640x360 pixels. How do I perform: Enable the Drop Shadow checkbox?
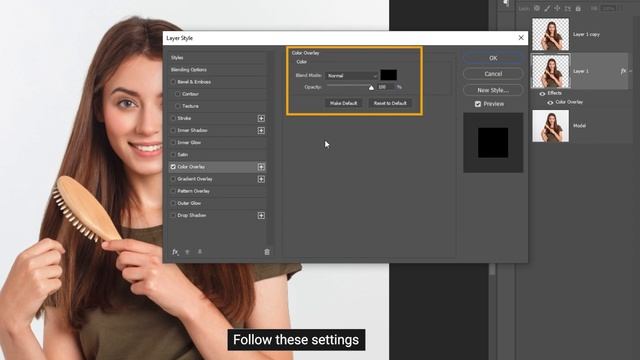[x=173, y=215]
